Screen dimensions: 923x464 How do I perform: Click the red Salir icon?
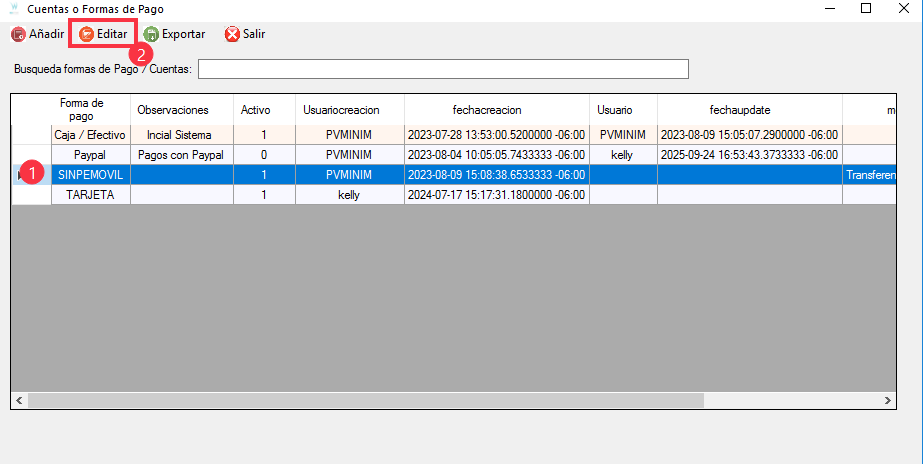pyautogui.click(x=232, y=34)
